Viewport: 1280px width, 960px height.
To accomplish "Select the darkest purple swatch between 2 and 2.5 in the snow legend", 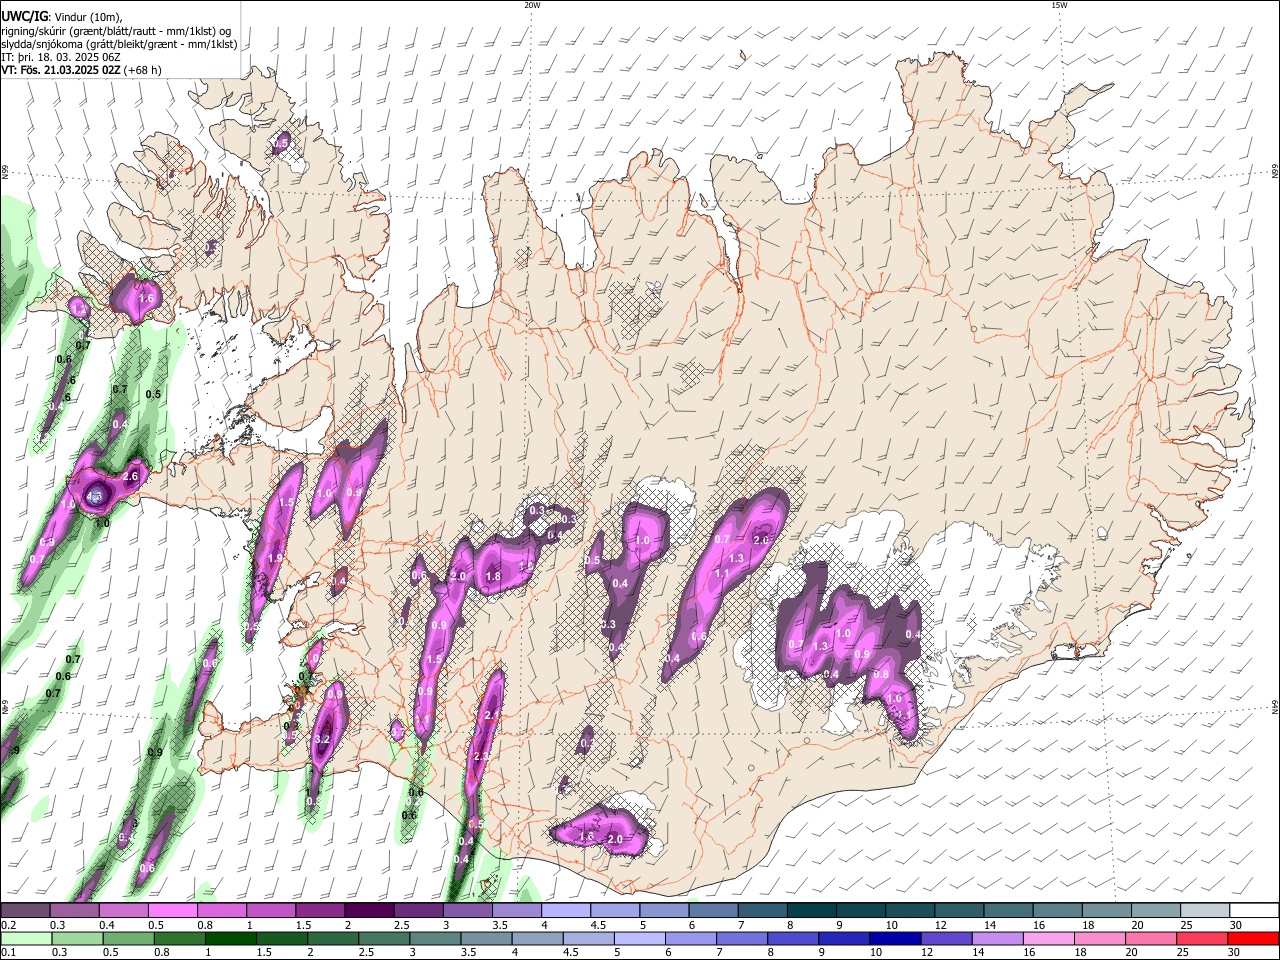I will pos(368,910).
